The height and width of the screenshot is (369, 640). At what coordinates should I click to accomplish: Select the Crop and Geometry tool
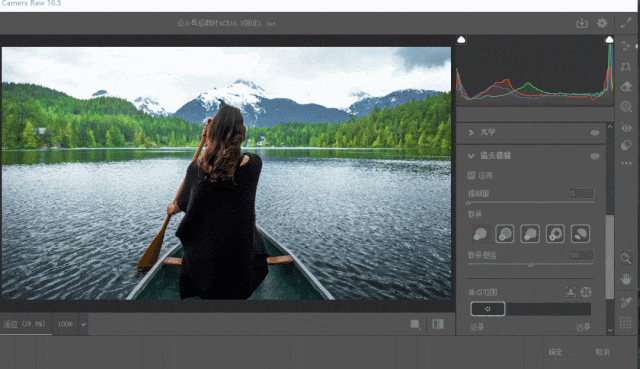(626, 66)
